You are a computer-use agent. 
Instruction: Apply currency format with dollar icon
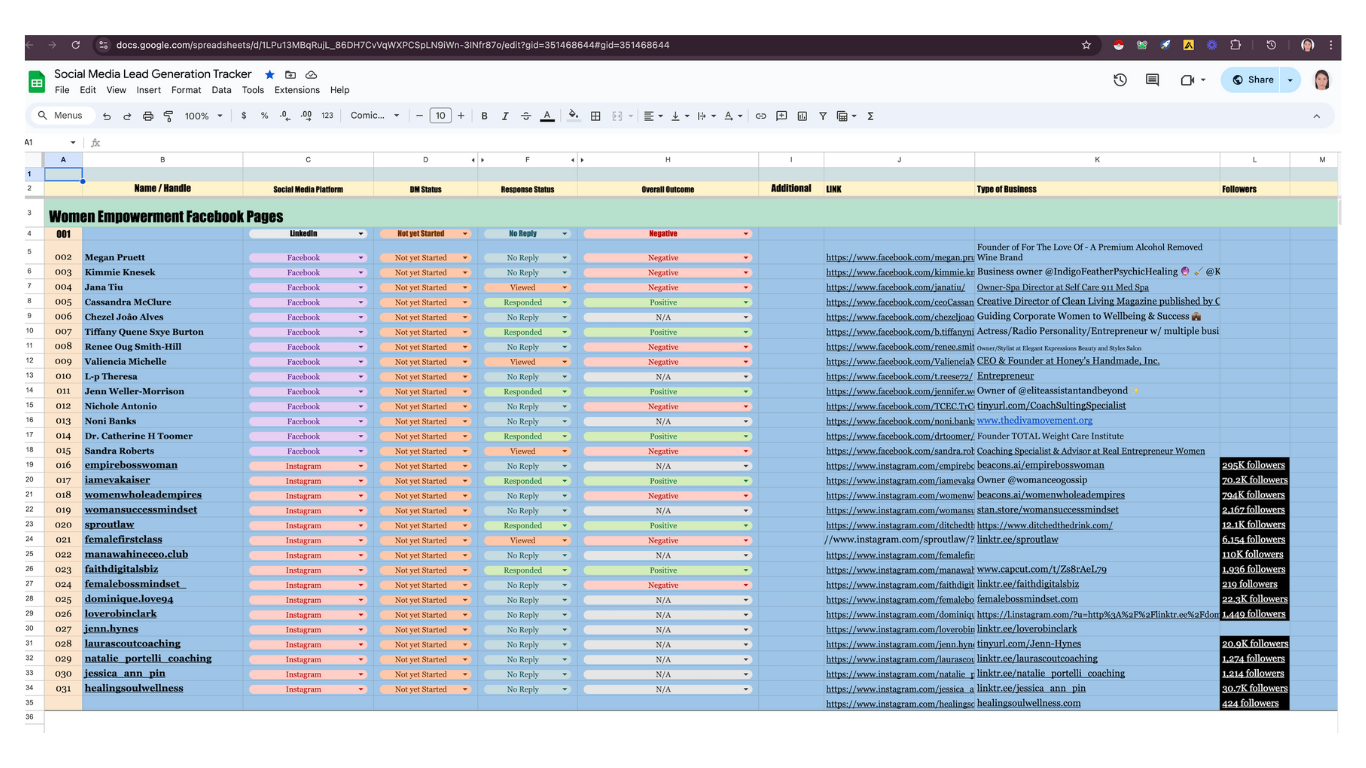[x=244, y=116]
